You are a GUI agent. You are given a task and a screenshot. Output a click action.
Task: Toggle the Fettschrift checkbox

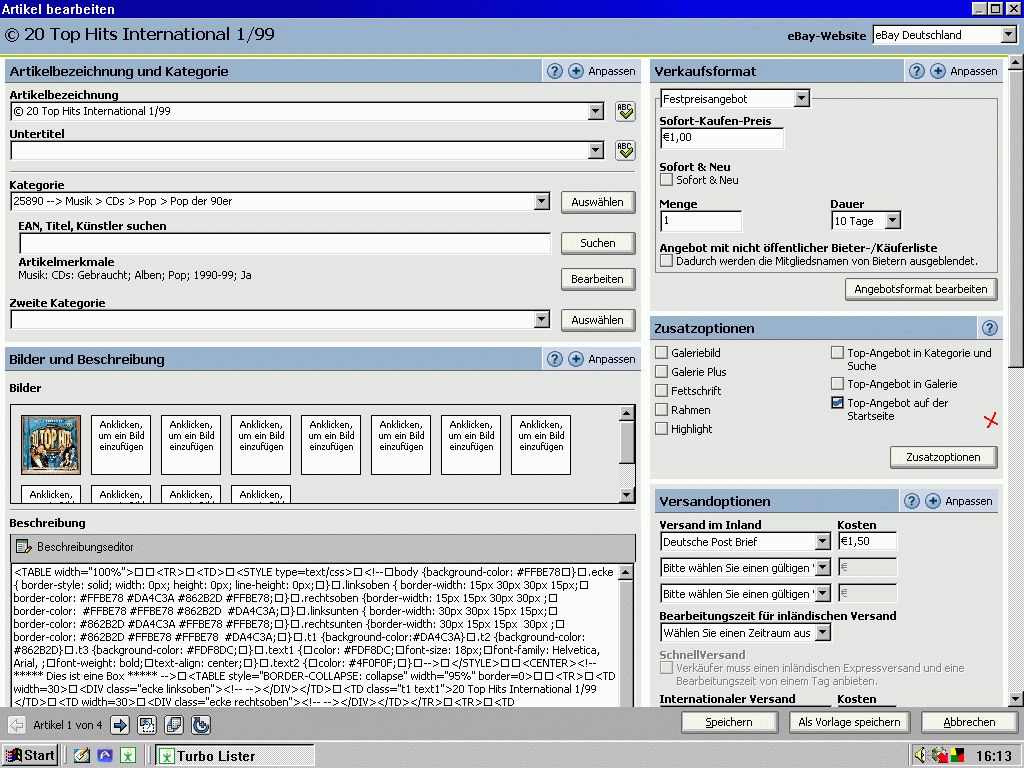(x=662, y=391)
